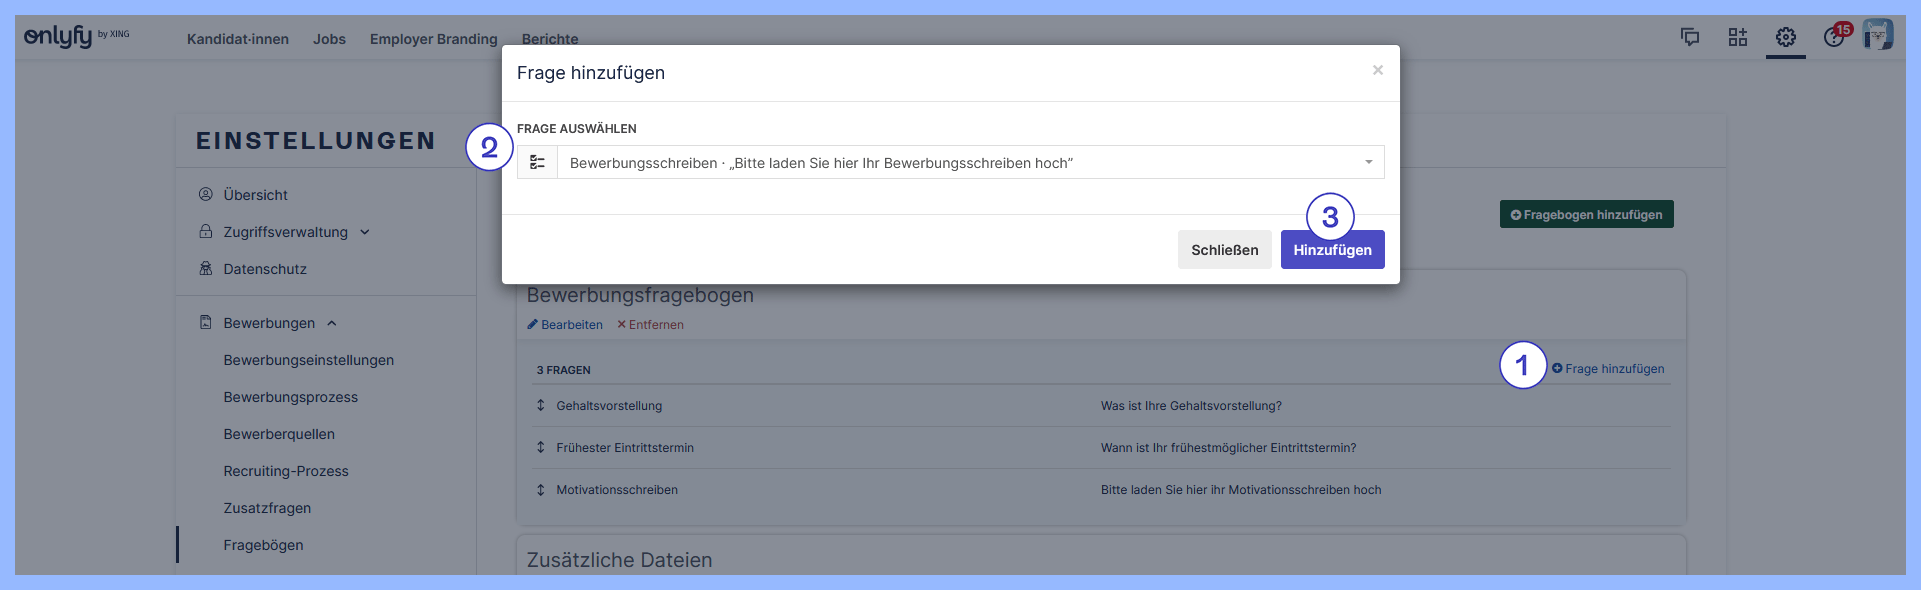Collapse the Bewerbungen sidebar section
This screenshot has height=590, width=1921.
tap(270, 323)
